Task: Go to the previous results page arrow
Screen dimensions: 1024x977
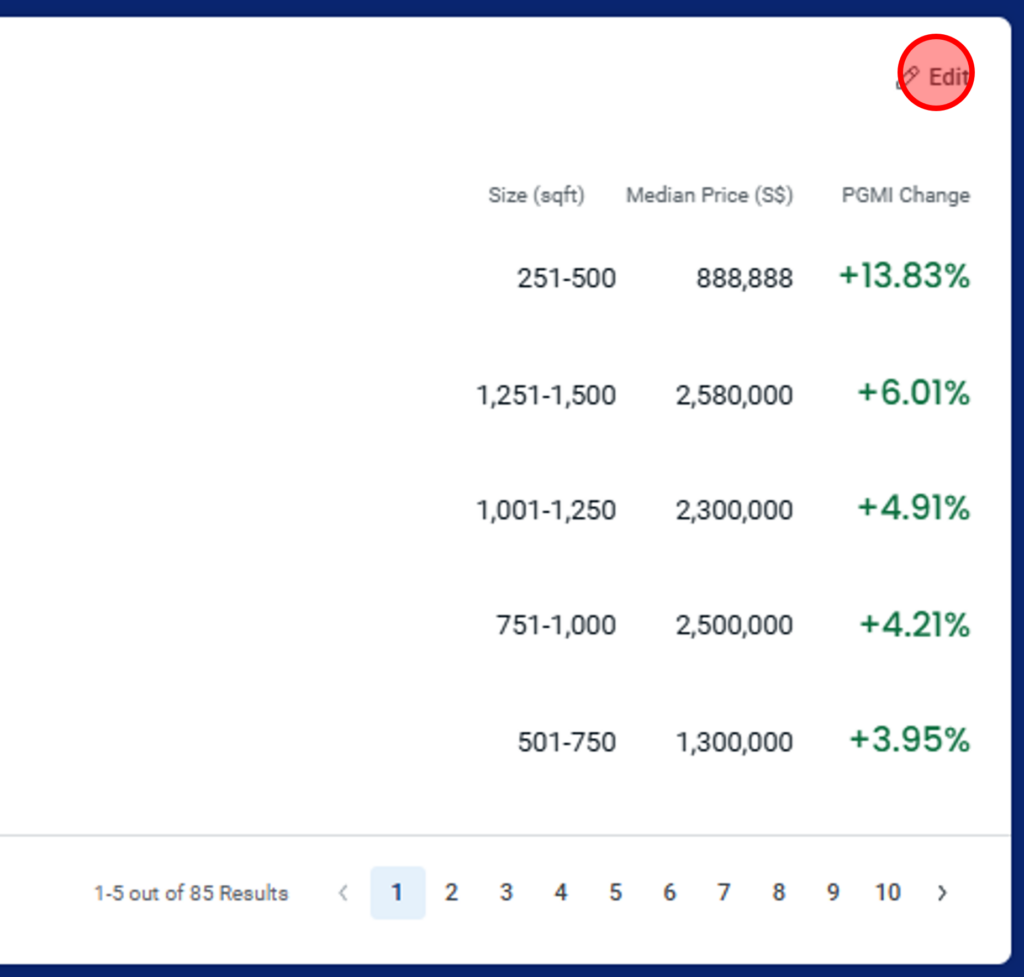Action: click(x=344, y=893)
